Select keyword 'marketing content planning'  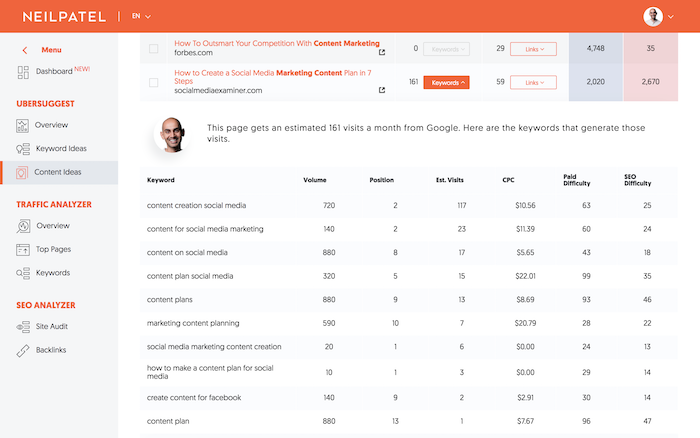[193, 323]
